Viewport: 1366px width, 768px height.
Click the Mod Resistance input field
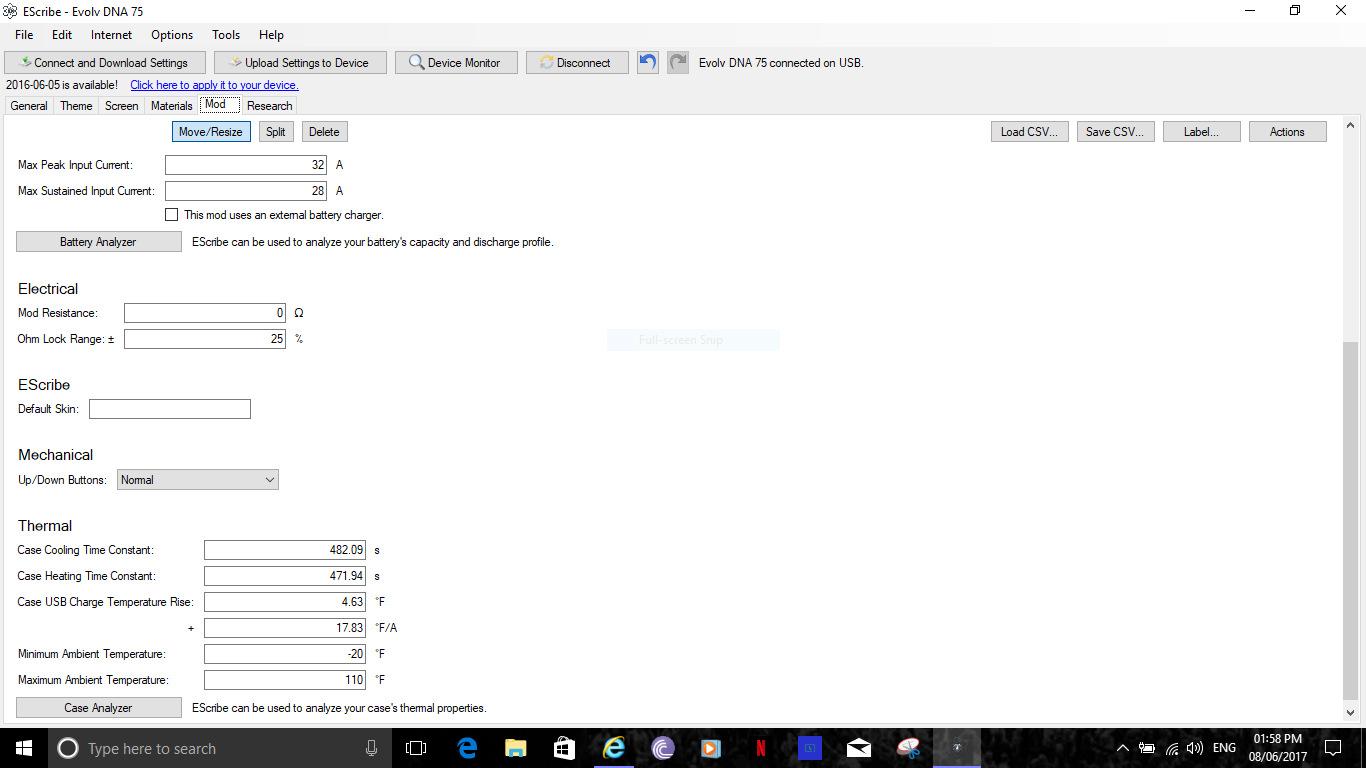point(205,313)
